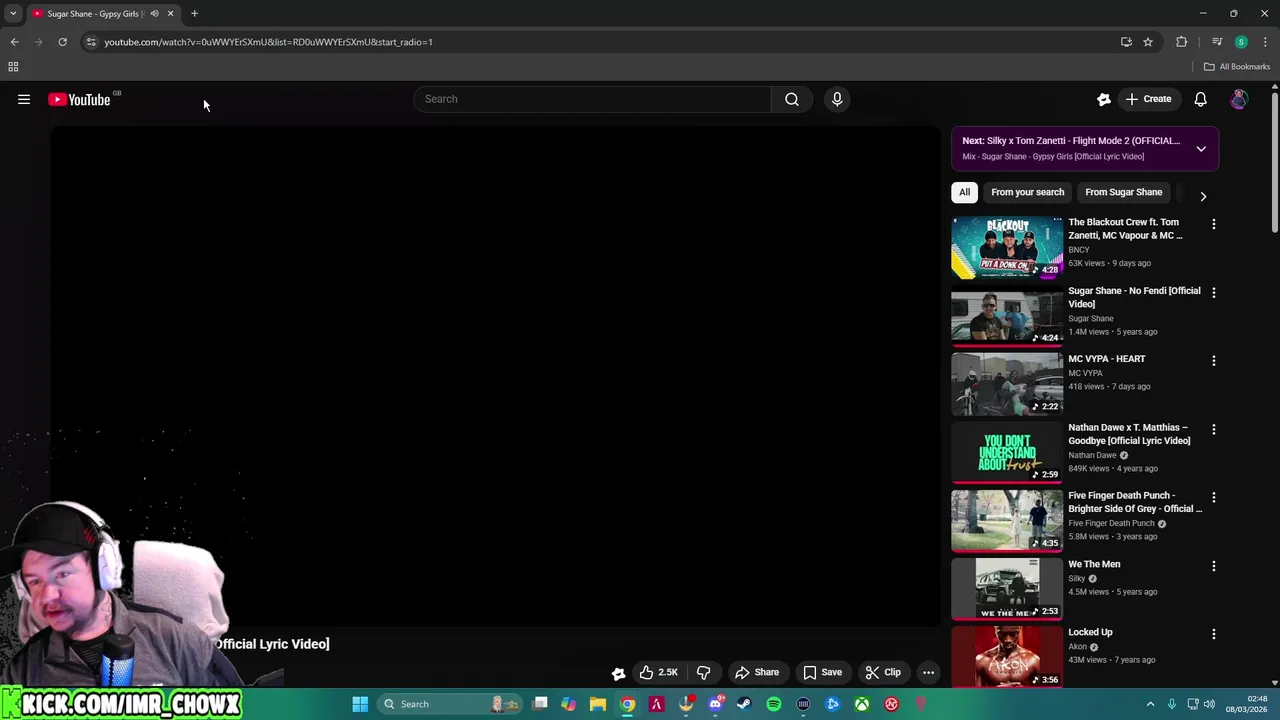Viewport: 1280px width, 720px height.
Task: Open the 'Locked Up' video title
Action: [1090, 632]
